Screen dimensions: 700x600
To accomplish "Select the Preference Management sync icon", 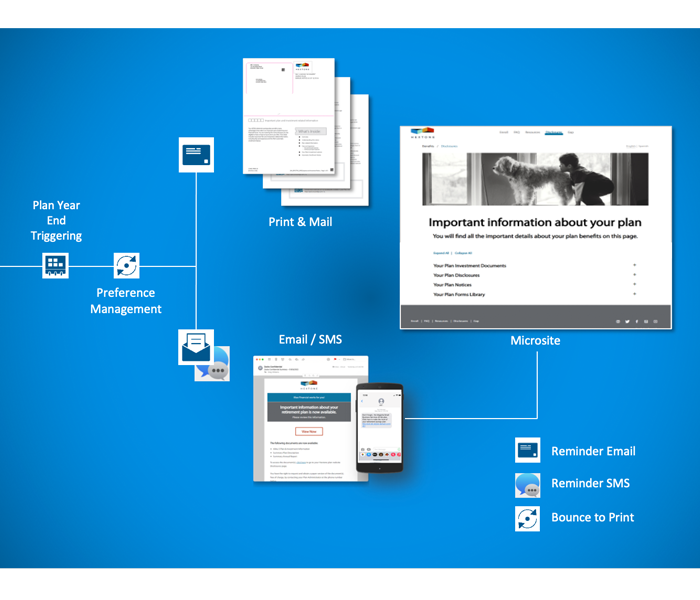I will [x=126, y=266].
